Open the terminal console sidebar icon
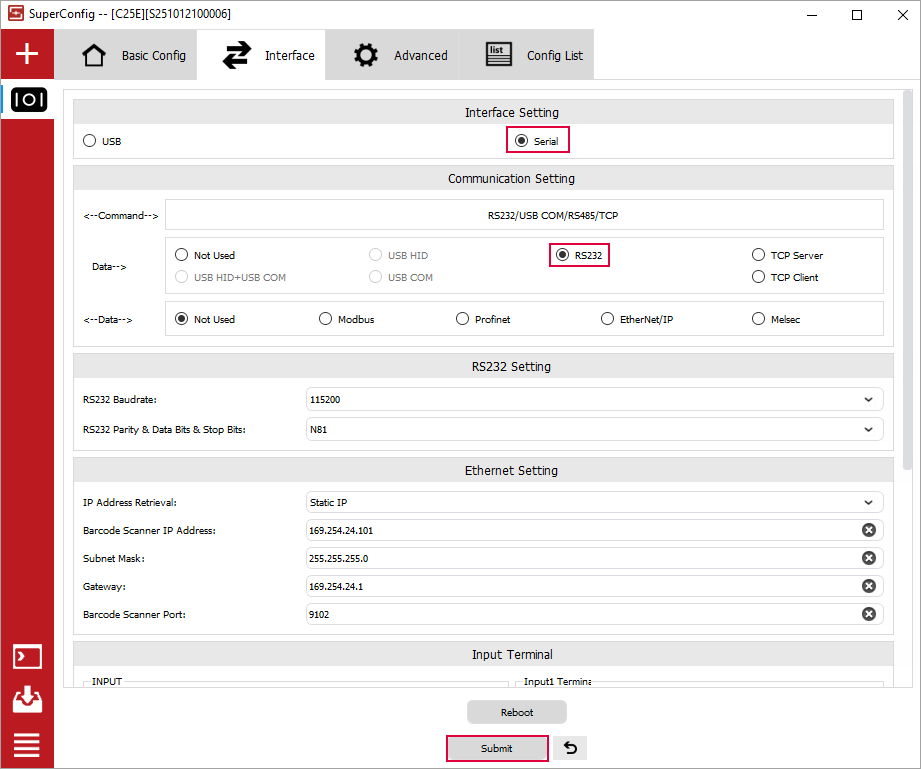The width and height of the screenshot is (921, 769). click(x=27, y=657)
